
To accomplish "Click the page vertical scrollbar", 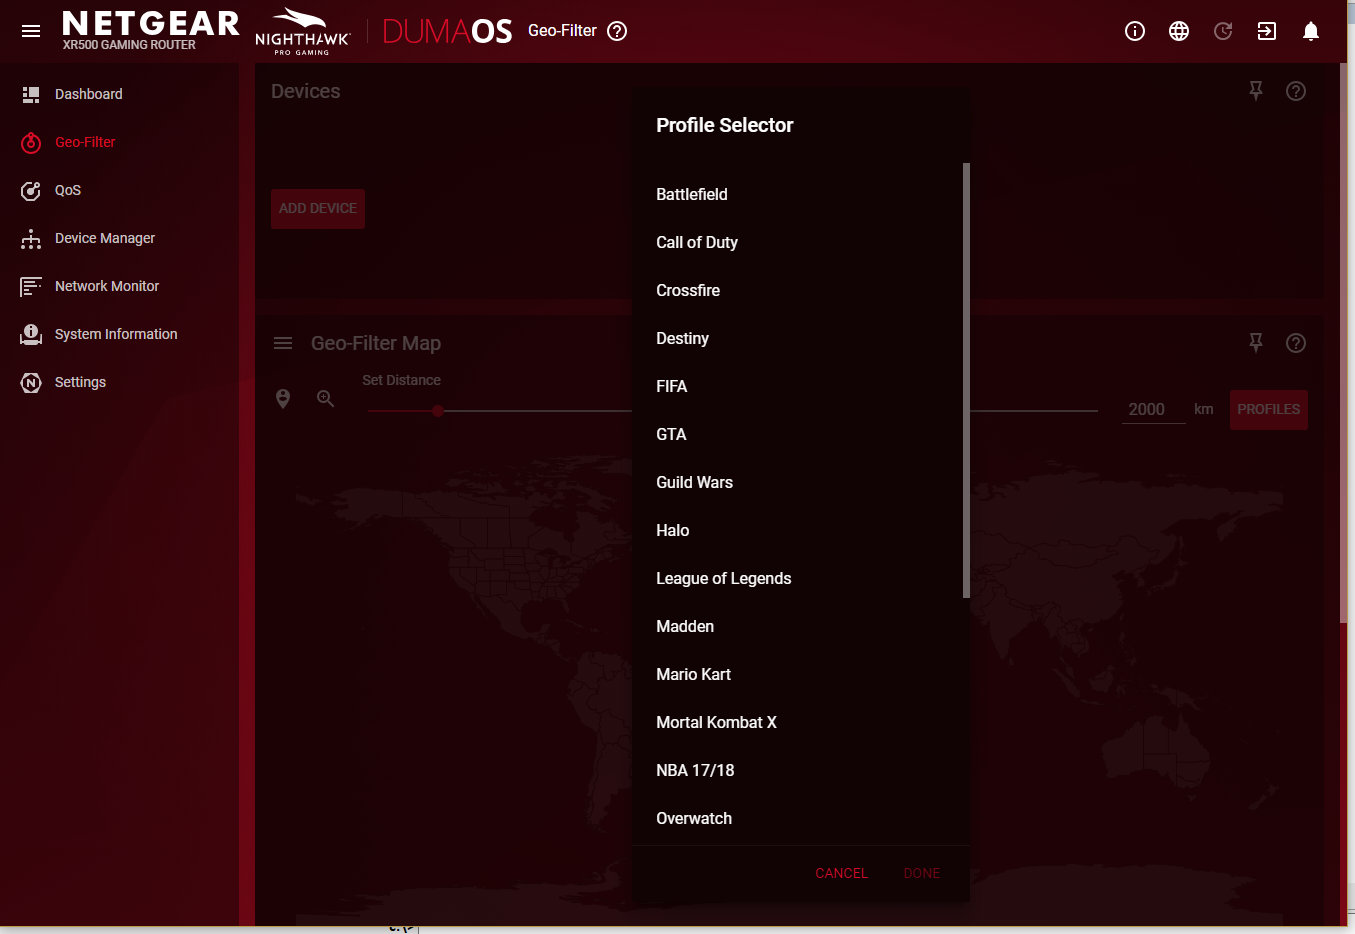I will coord(1344,343).
